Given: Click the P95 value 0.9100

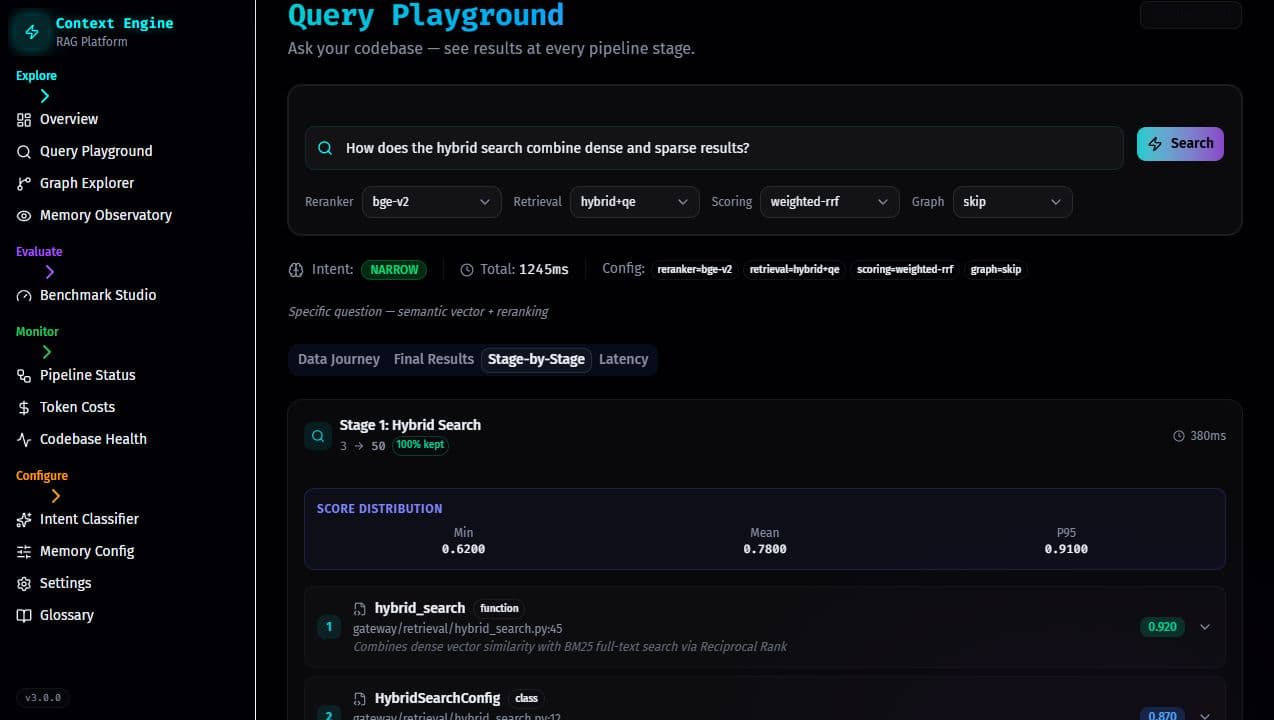Looking at the screenshot, I should pyautogui.click(x=1066, y=549).
